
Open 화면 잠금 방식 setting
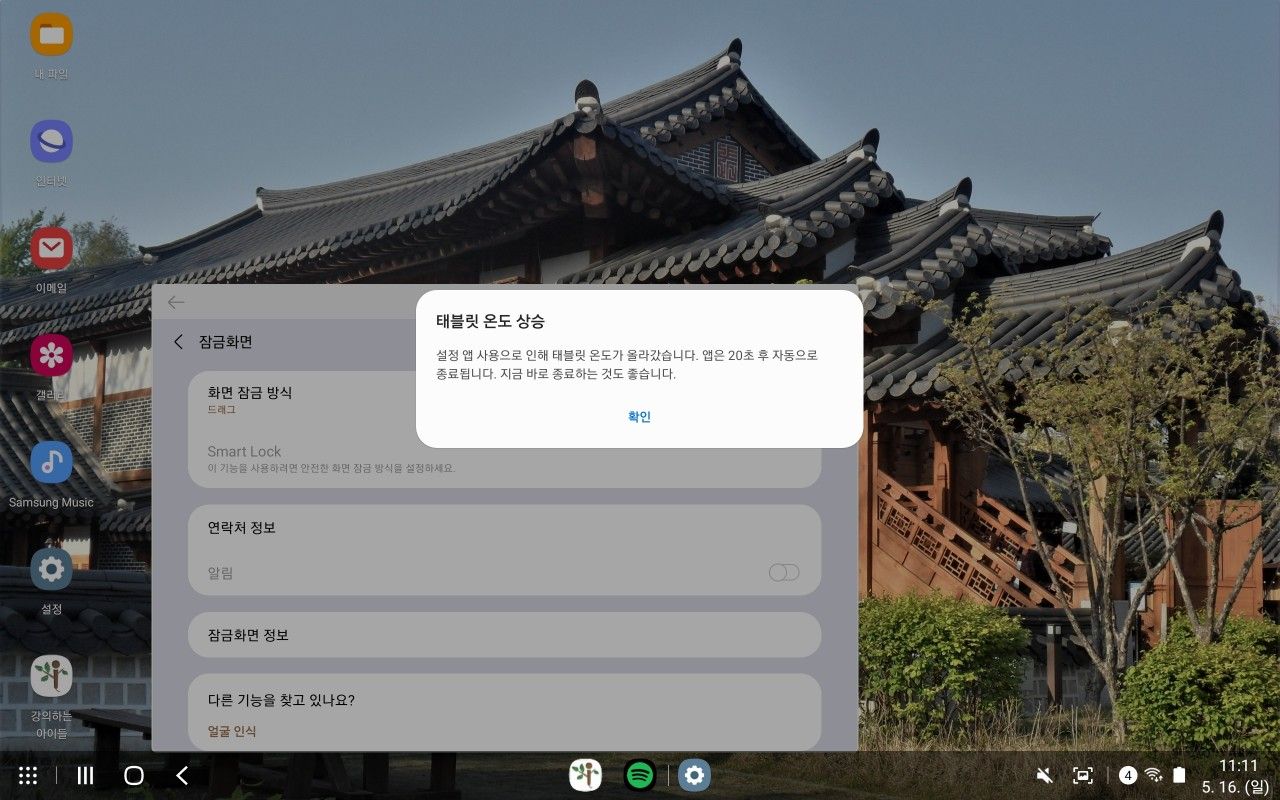pyautogui.click(x=300, y=400)
